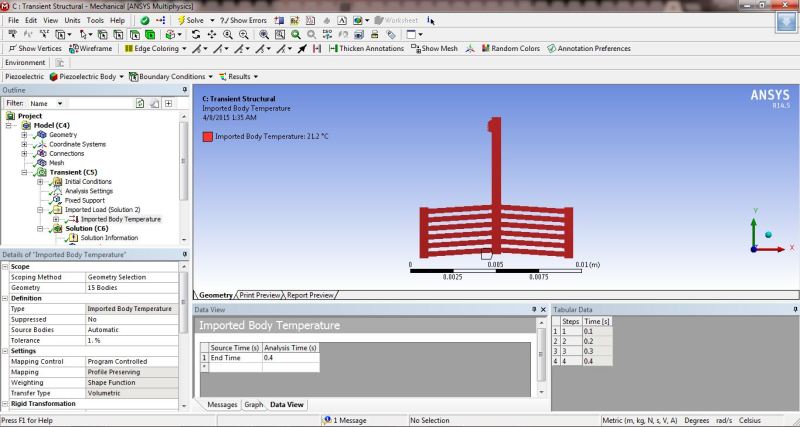Click Random Colors button
This screenshot has width=800, height=427.
[511, 48]
